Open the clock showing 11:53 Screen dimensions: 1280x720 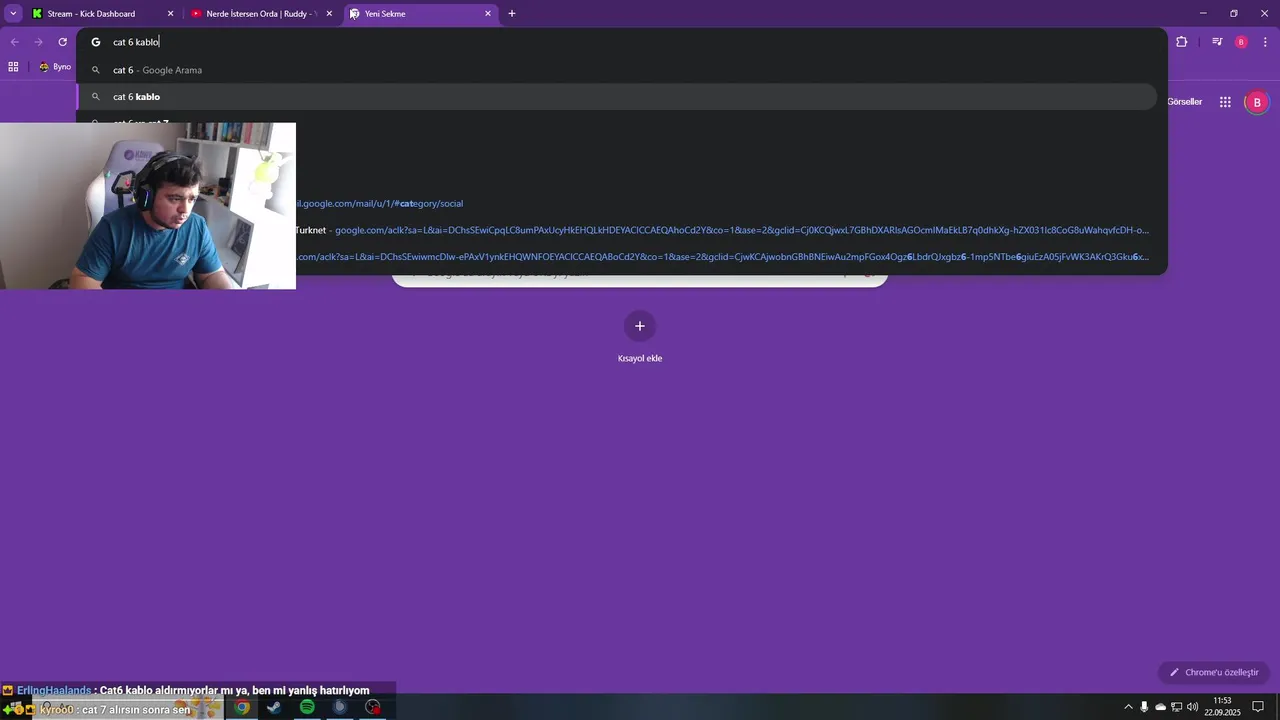click(1222, 706)
